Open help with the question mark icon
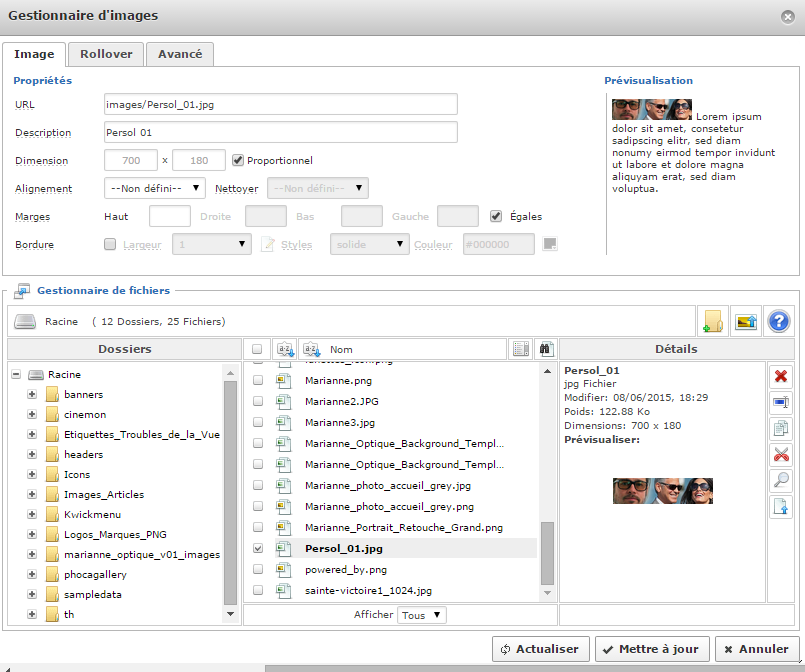 click(778, 321)
